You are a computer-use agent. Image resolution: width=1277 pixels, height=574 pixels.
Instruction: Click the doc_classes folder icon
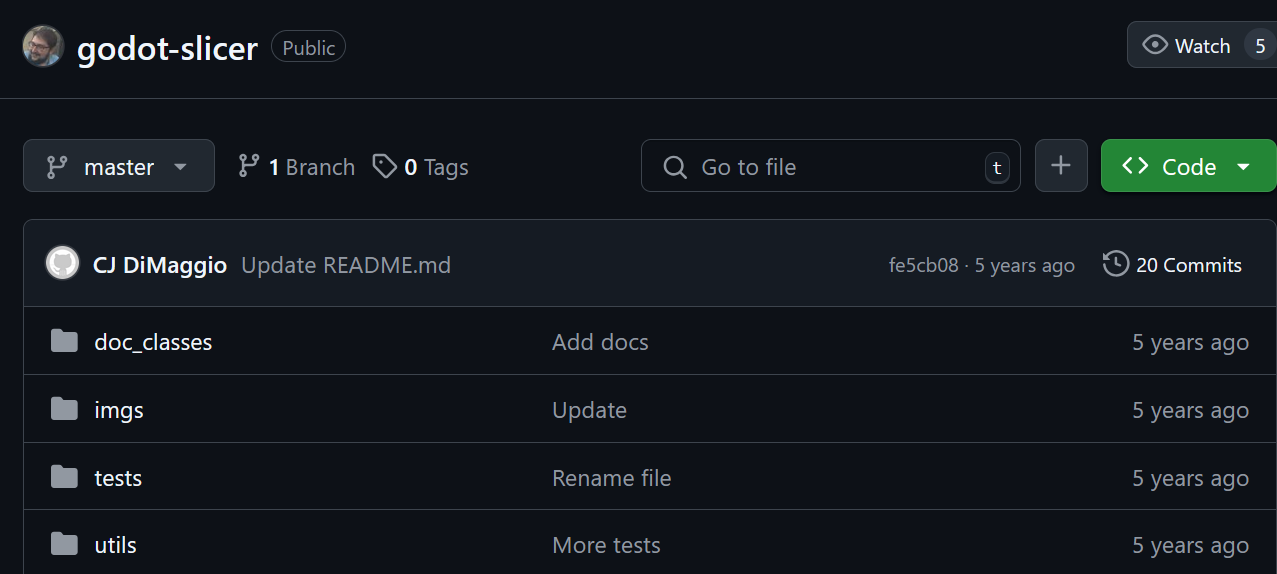(64, 342)
